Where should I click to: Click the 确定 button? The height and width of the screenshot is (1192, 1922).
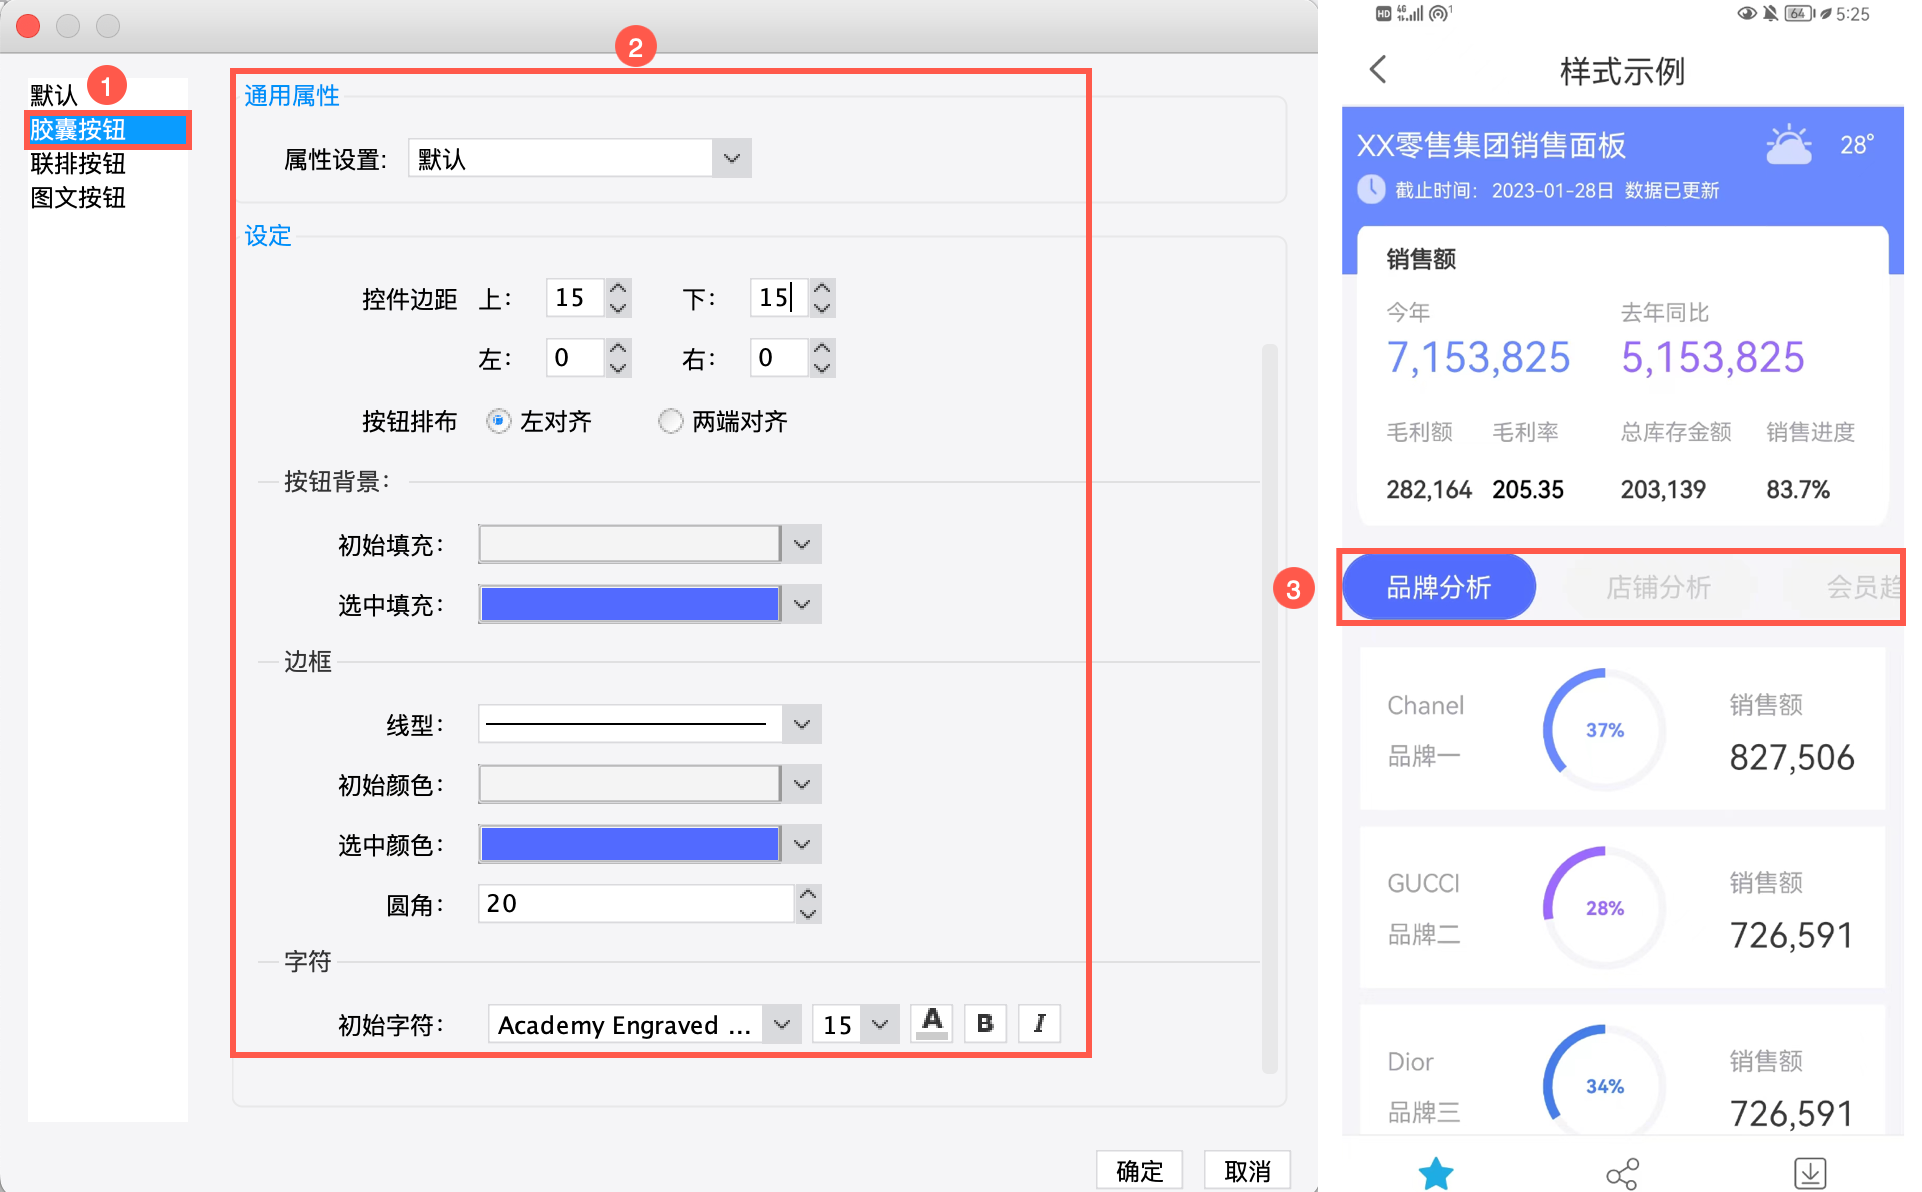pyautogui.click(x=1139, y=1170)
